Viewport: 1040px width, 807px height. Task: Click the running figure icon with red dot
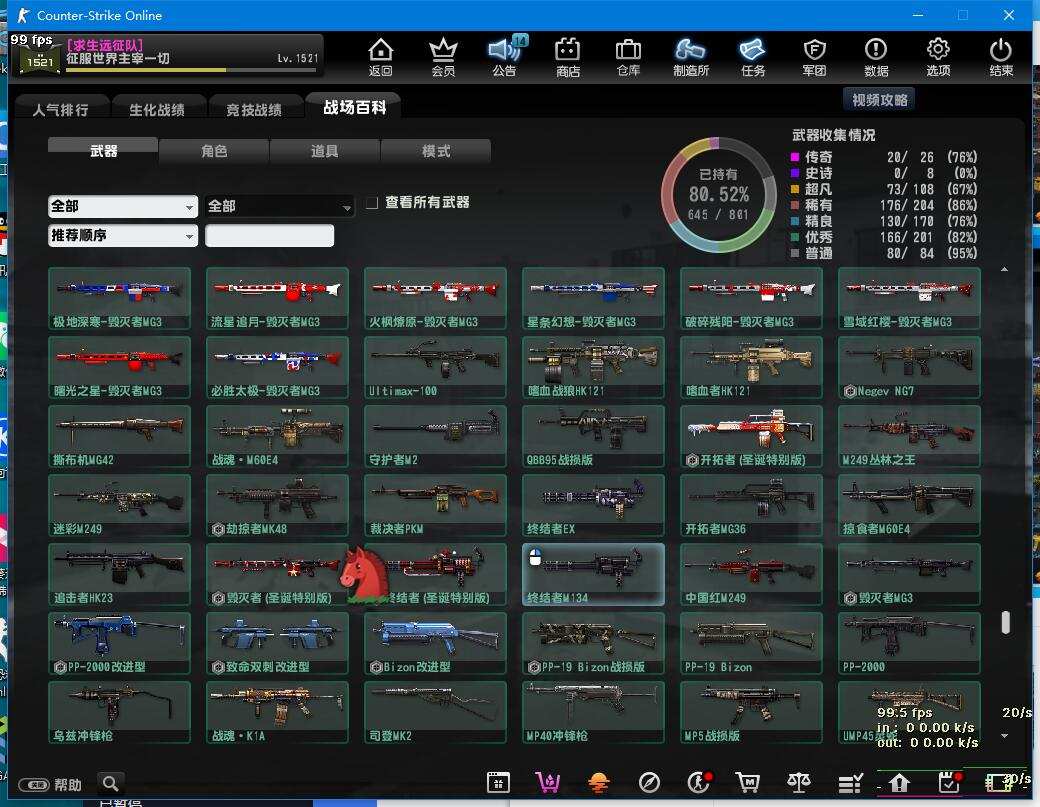coord(699,782)
